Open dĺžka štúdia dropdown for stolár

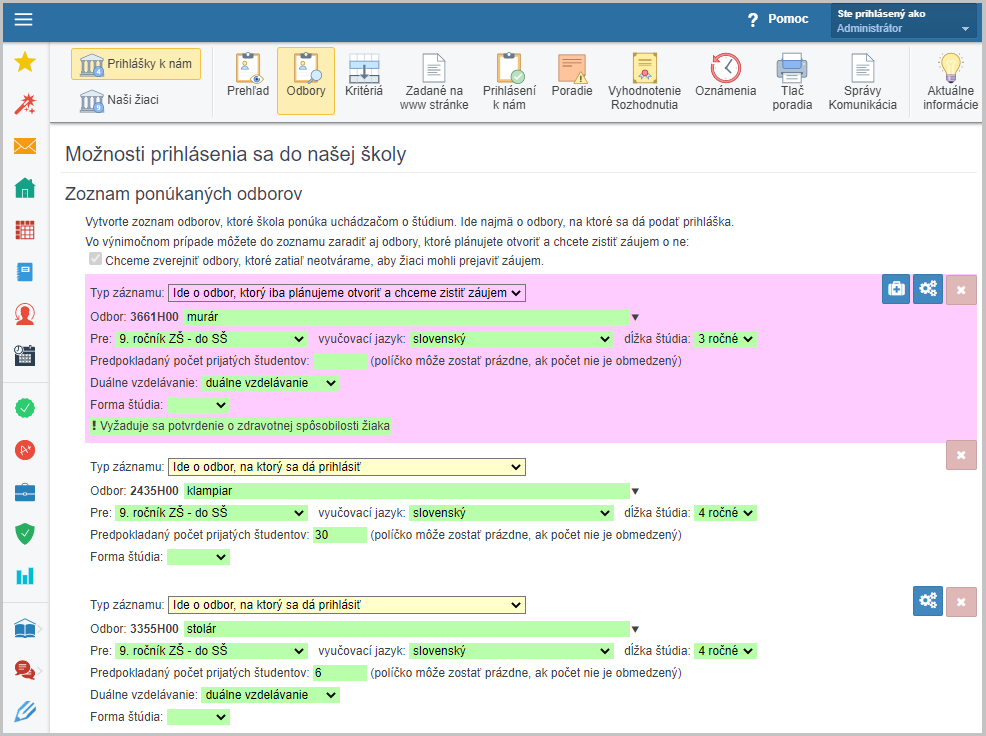coord(725,650)
